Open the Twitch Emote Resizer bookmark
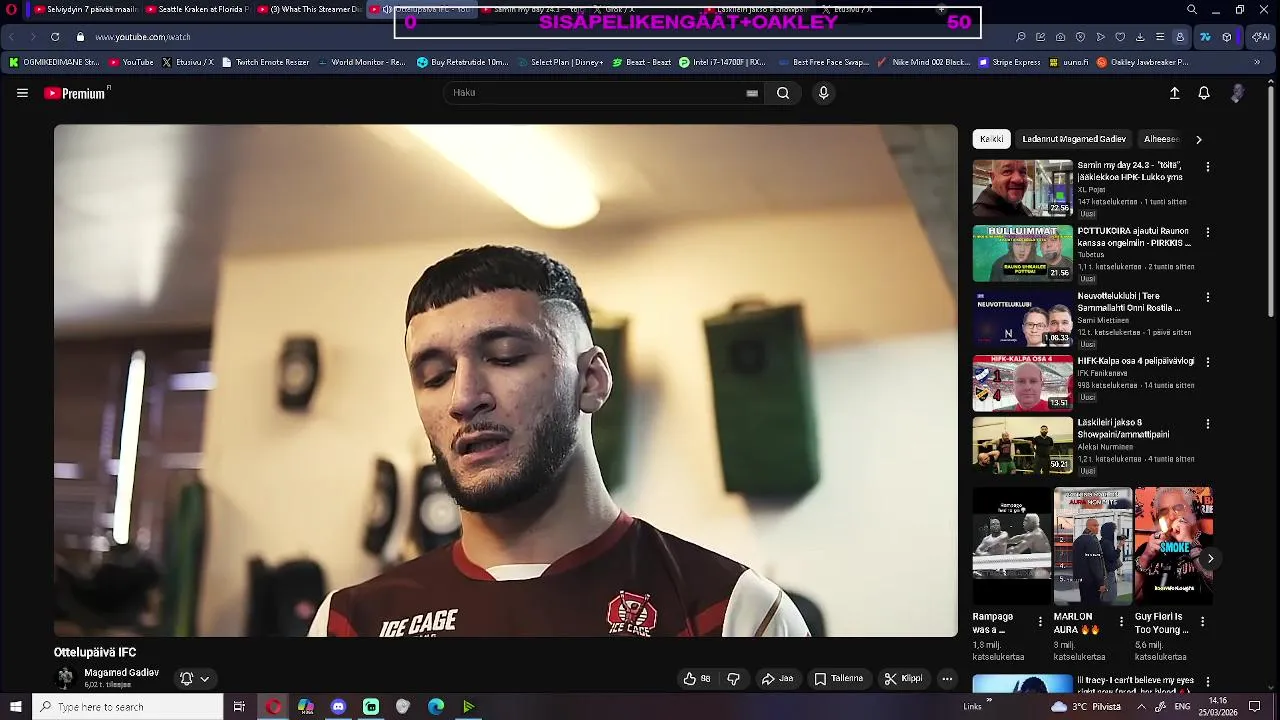1280x720 pixels. [265, 62]
